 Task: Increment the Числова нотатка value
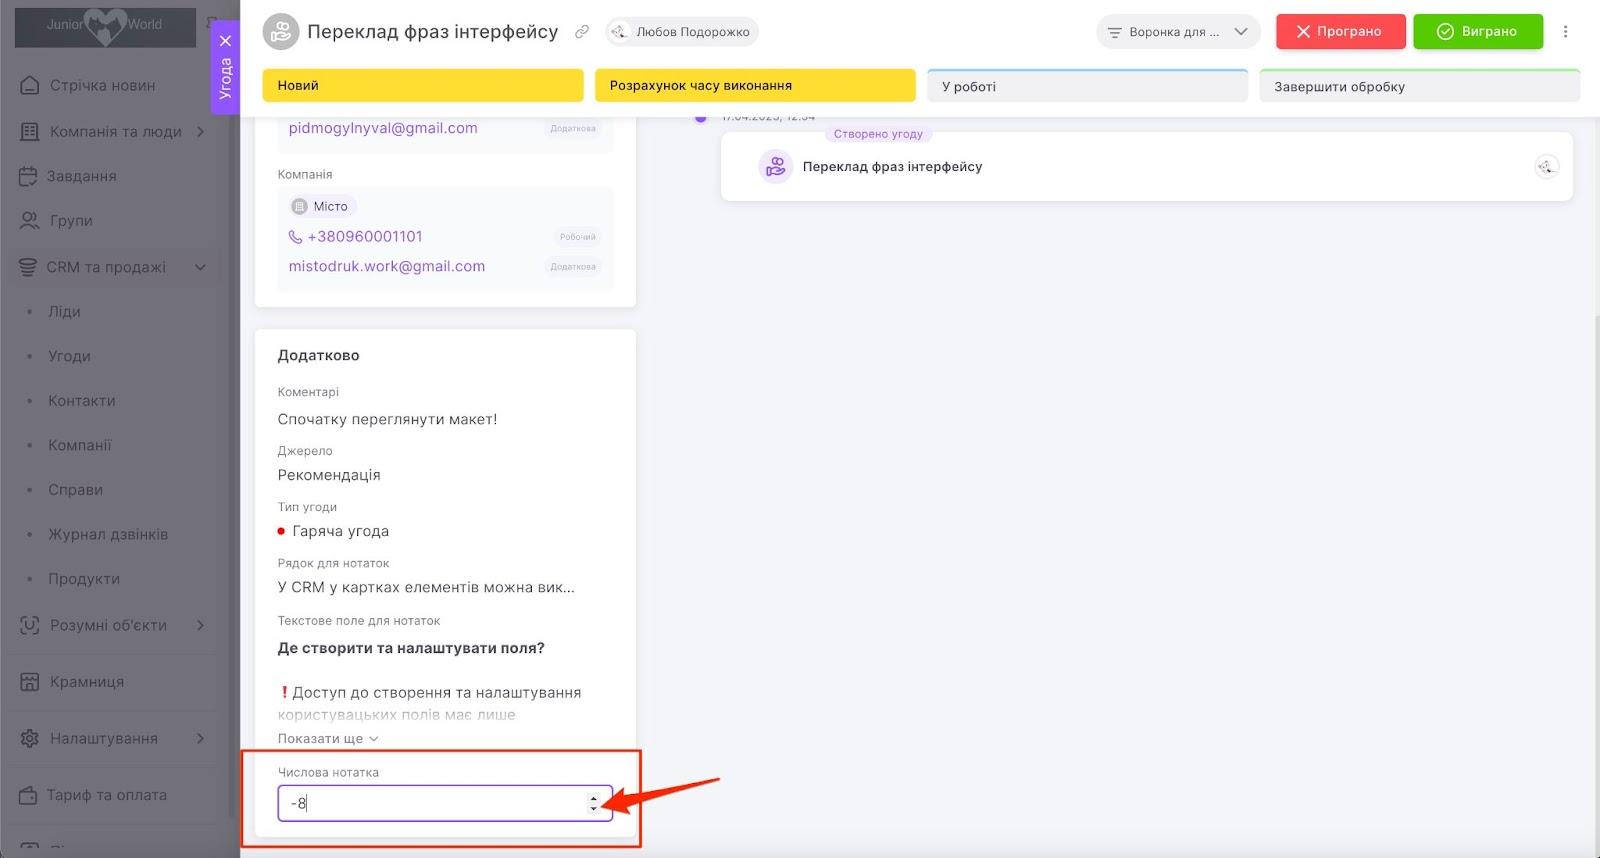click(593, 798)
